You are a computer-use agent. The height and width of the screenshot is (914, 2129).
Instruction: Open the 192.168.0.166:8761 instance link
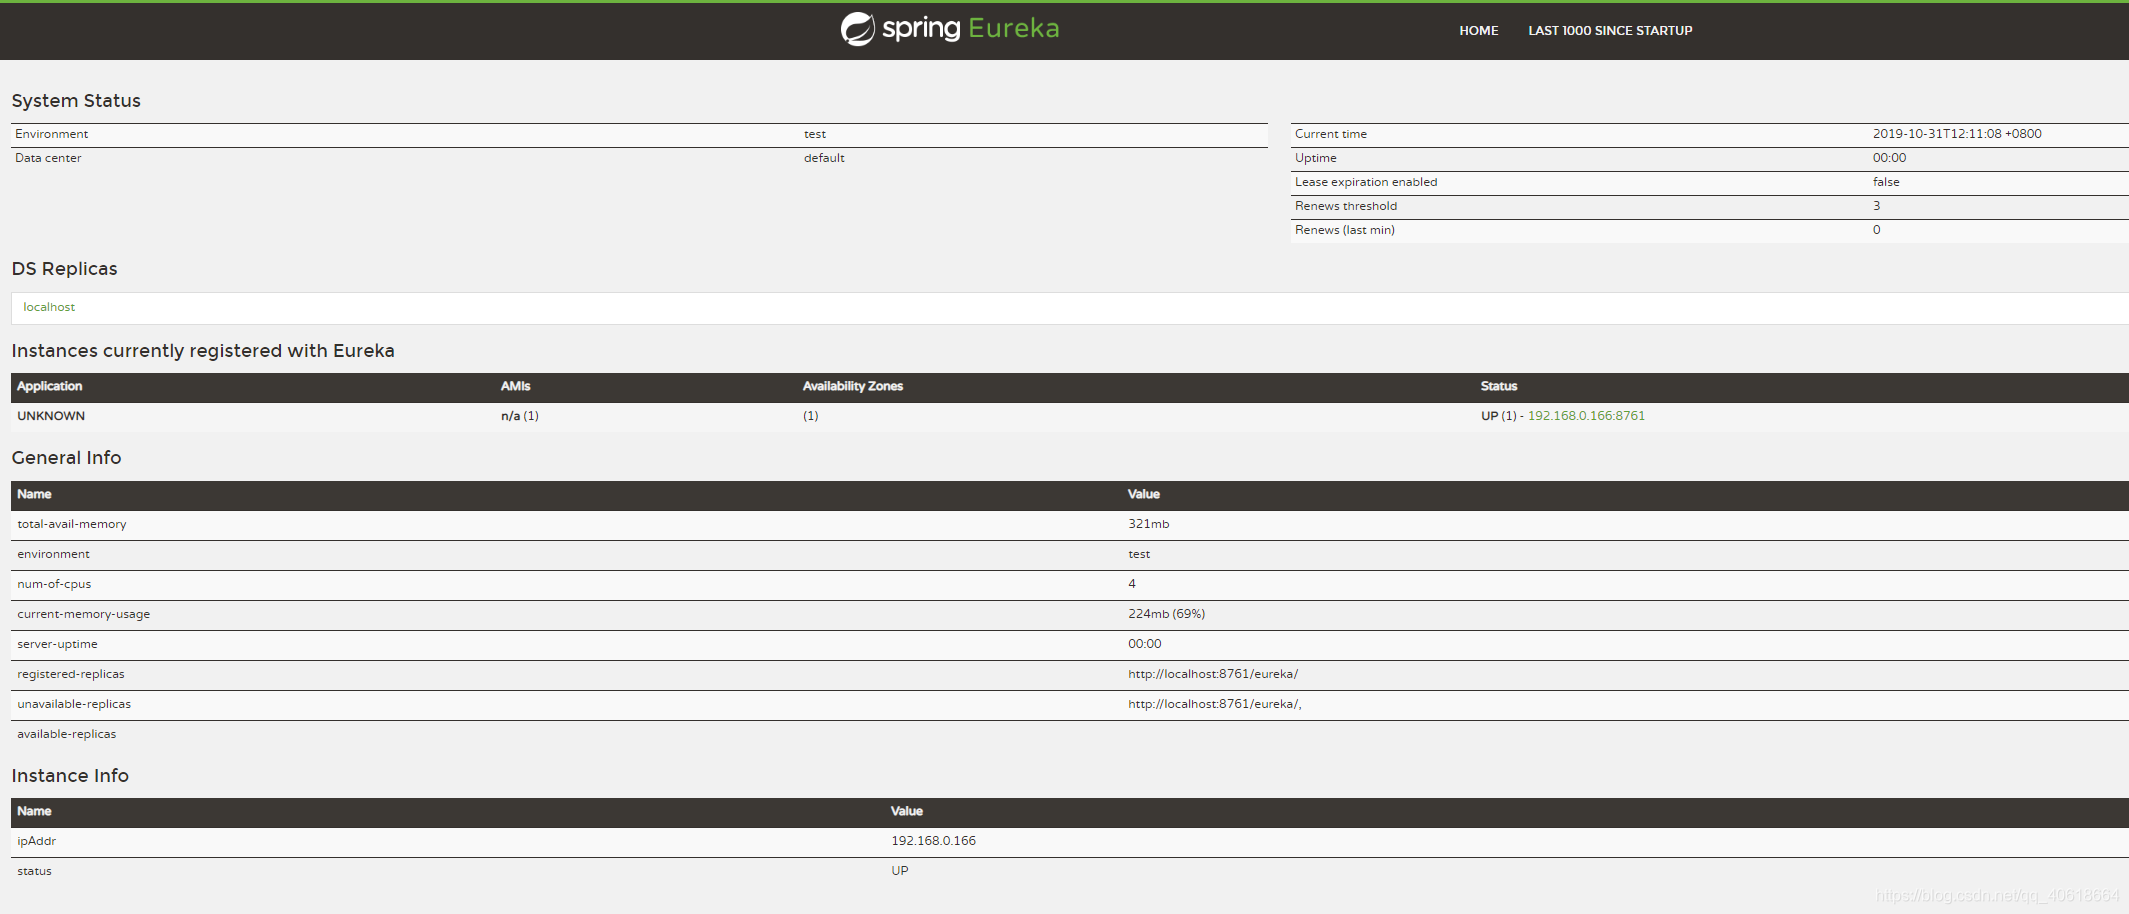click(1586, 416)
